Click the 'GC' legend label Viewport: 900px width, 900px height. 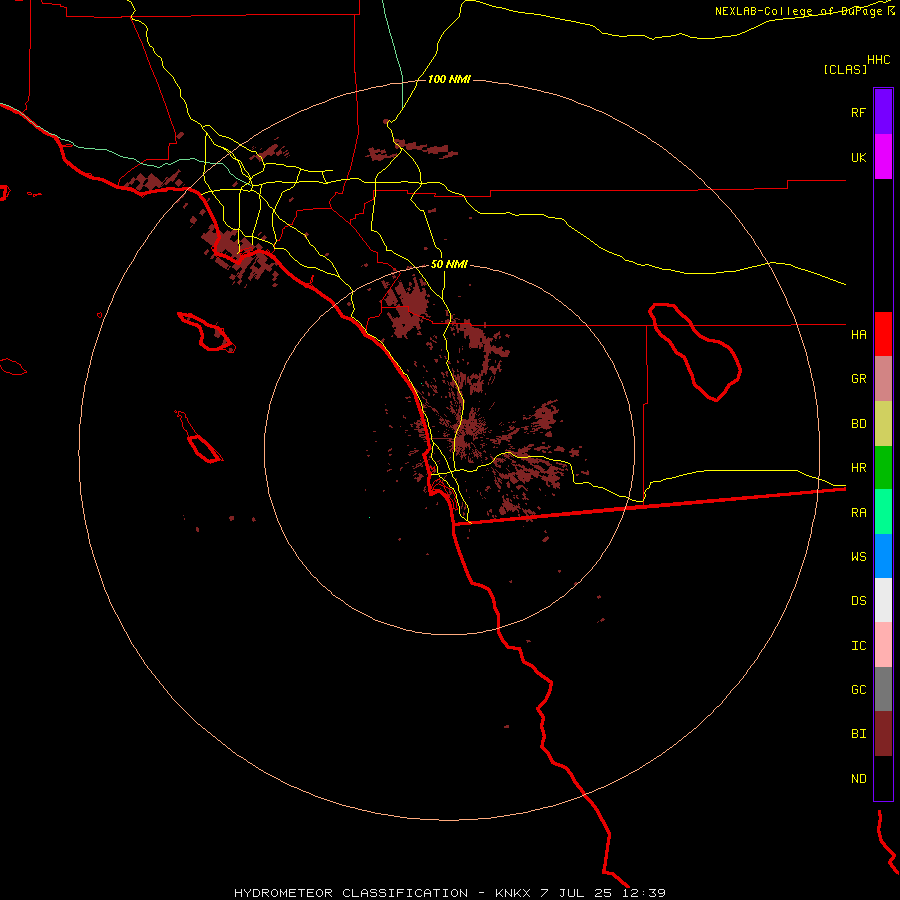(858, 690)
